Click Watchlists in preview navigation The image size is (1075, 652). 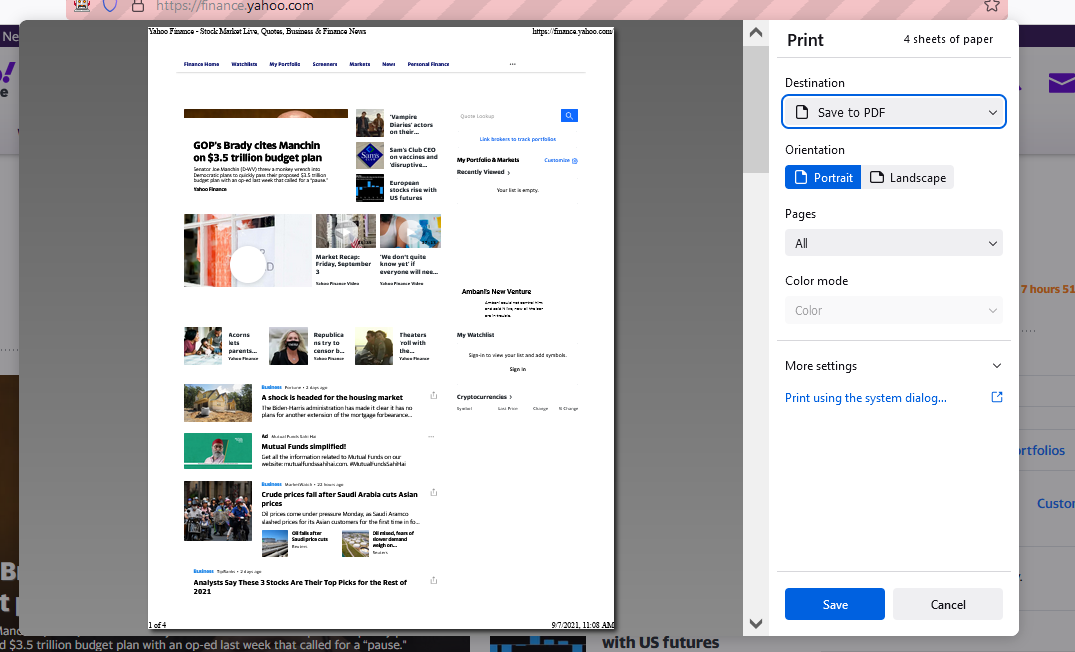244,64
